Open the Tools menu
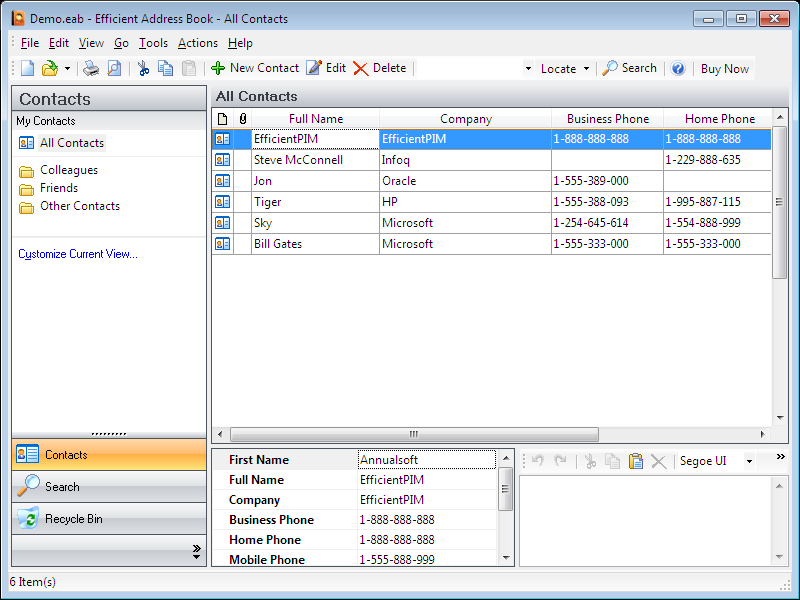The height and width of the screenshot is (600, 800). coord(153,43)
